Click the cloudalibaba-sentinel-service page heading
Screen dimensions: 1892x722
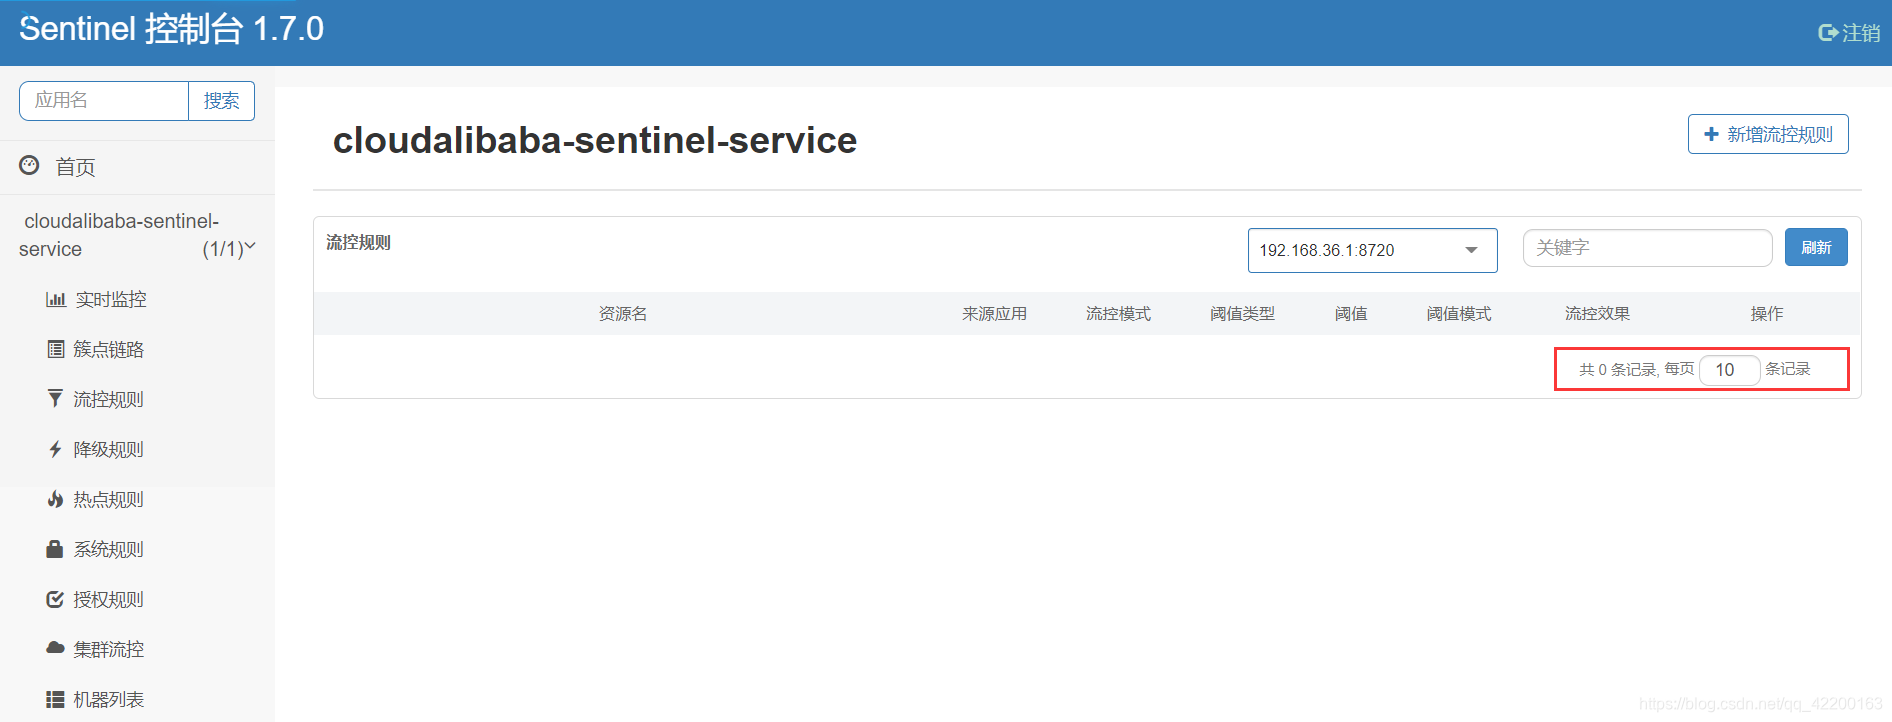(595, 140)
